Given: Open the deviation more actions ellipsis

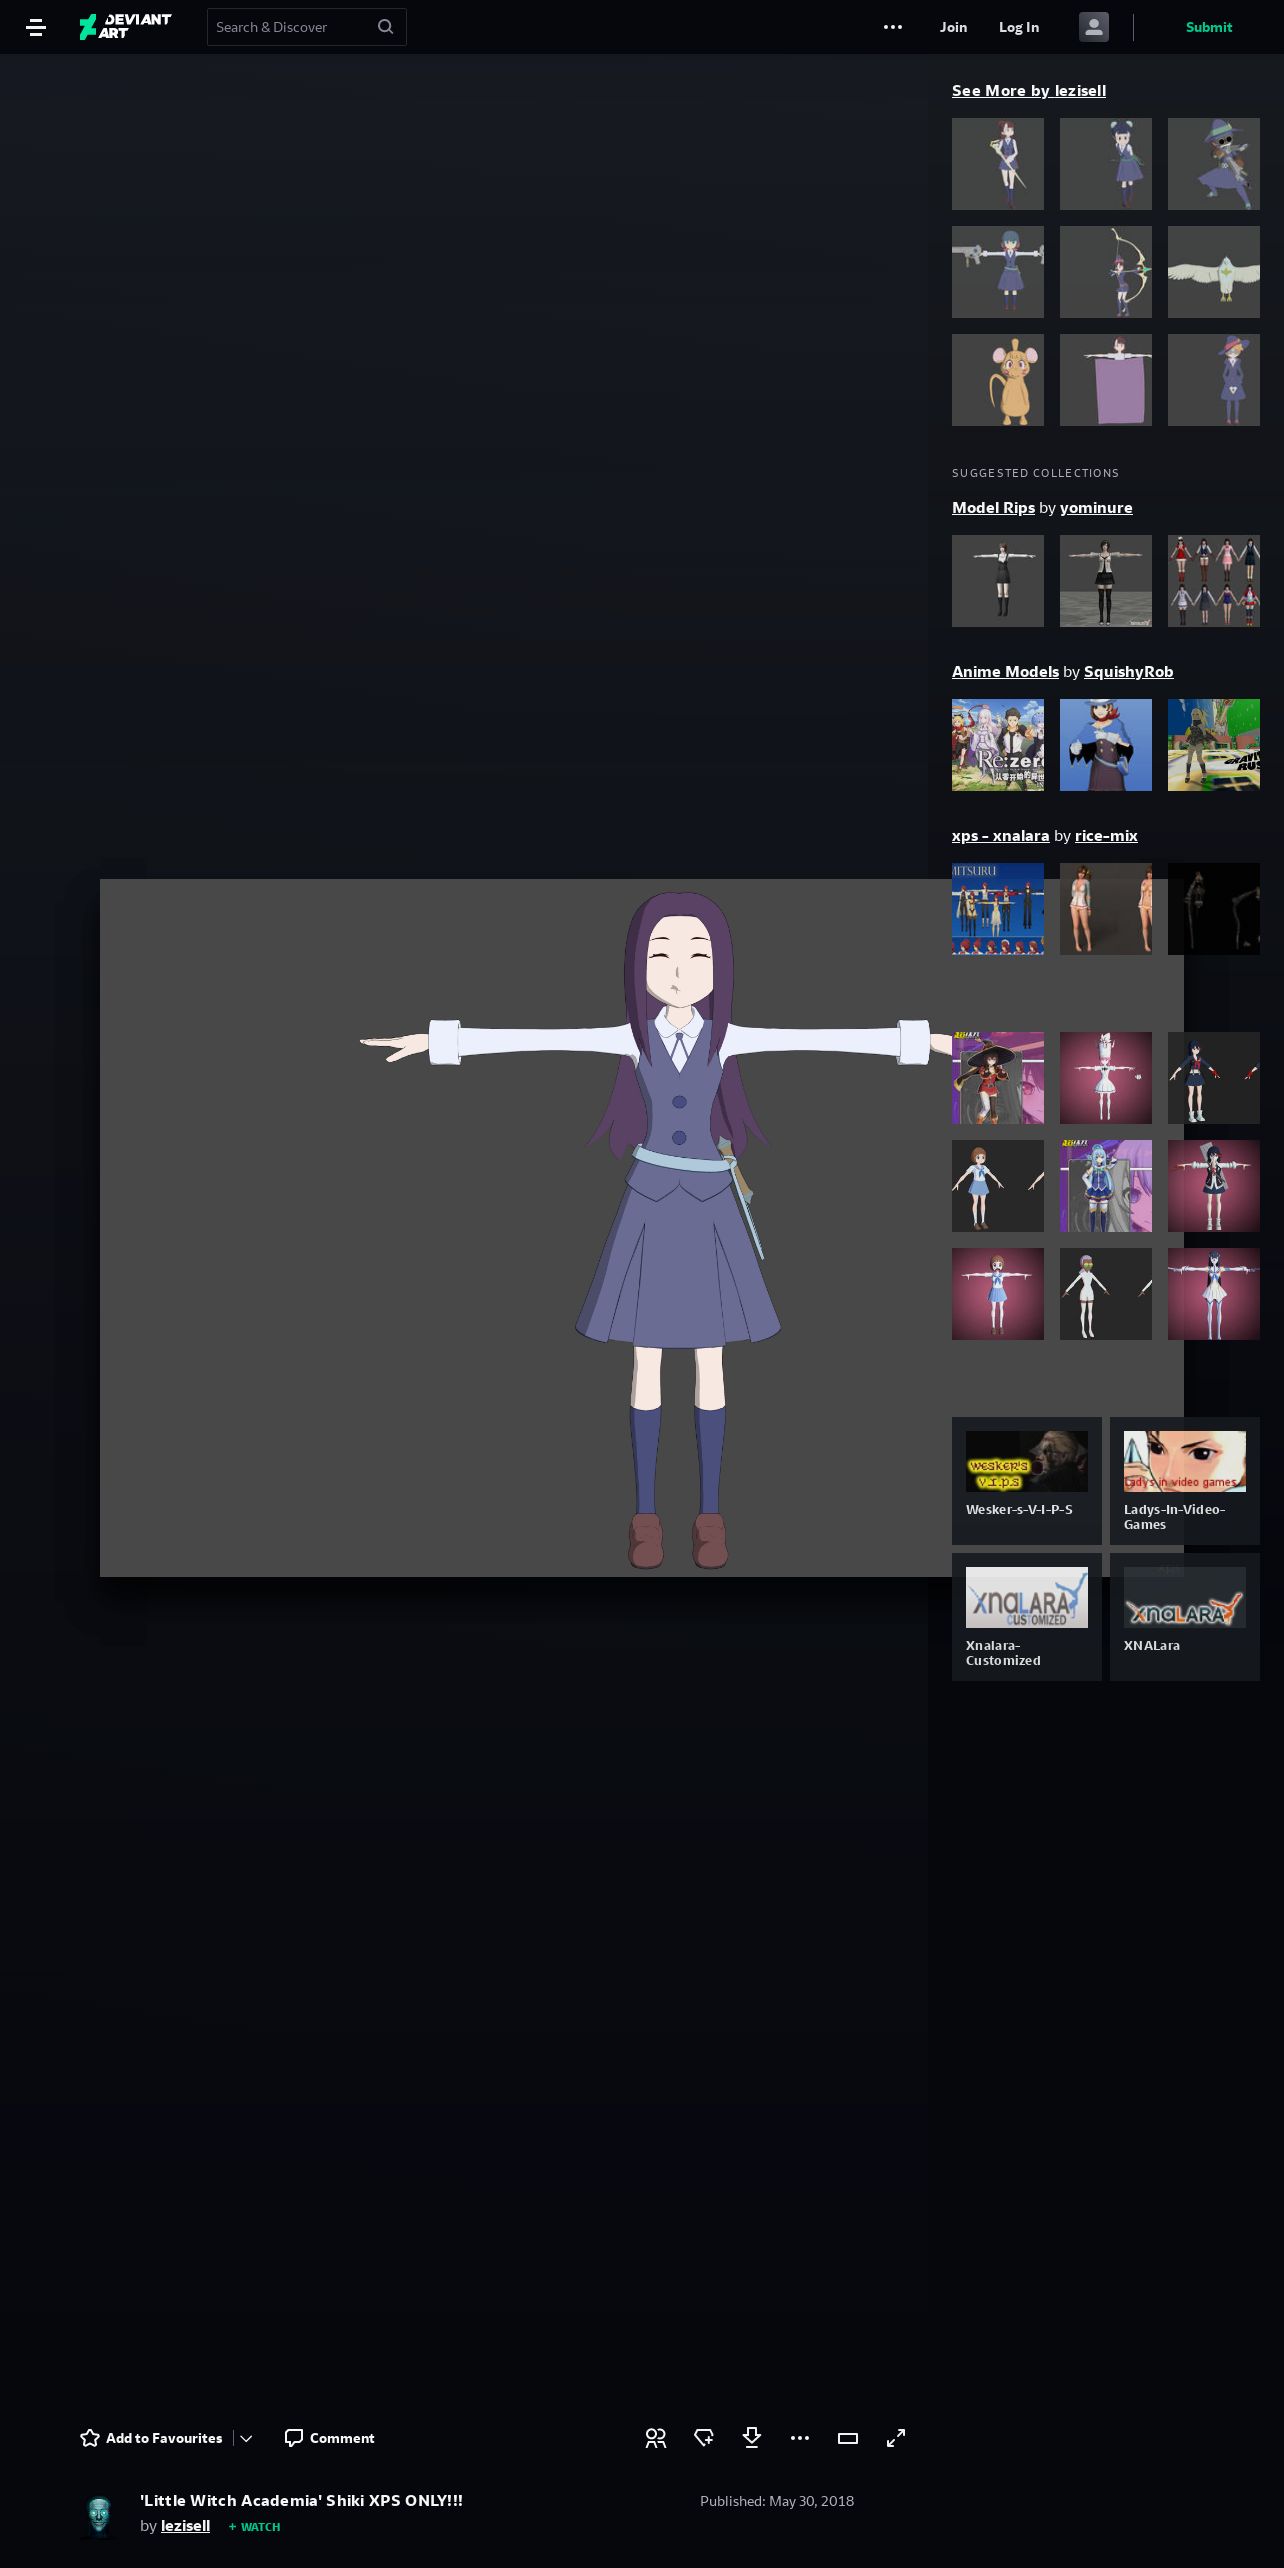Looking at the screenshot, I should click(800, 2438).
